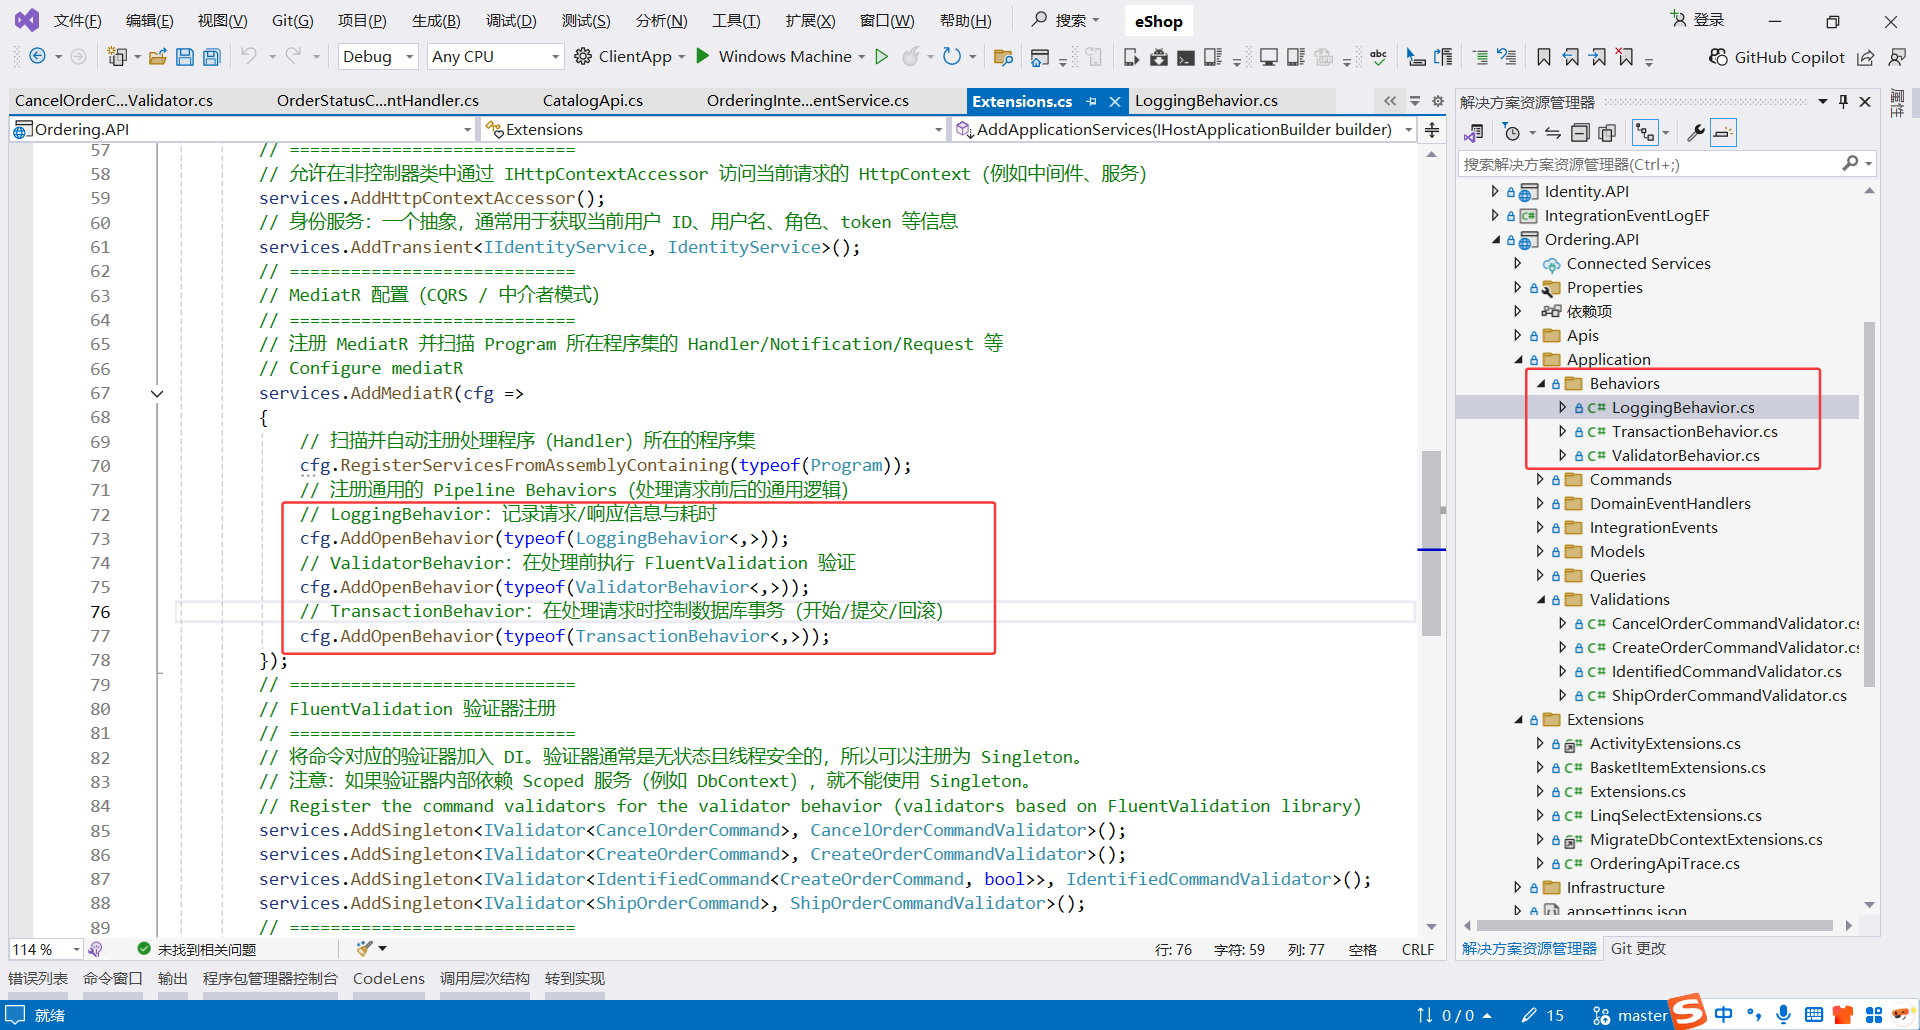Clear all bookmarks icon

pos(1626,57)
